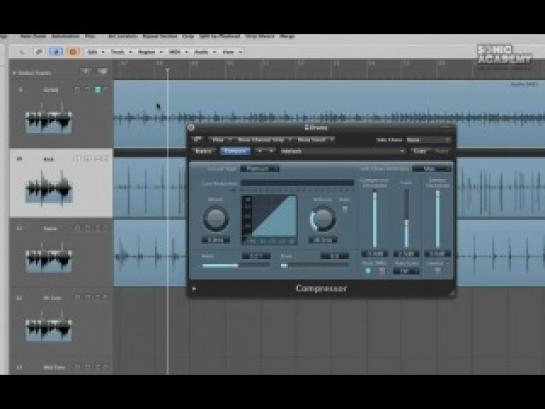Click the next preset arrow
545x409 pixels.
pos(271,151)
